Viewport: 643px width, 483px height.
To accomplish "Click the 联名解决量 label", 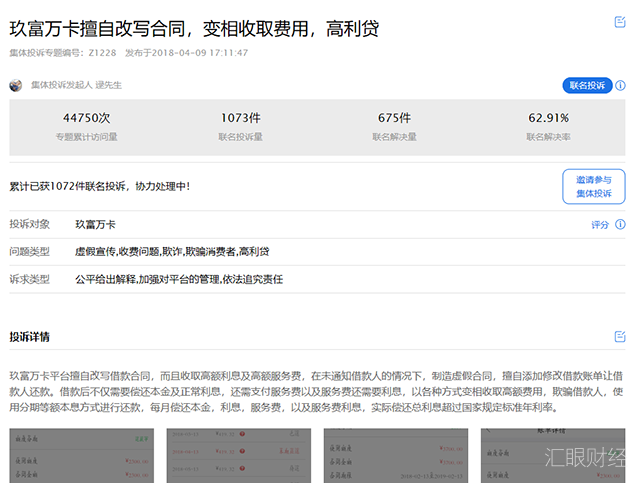I will 394,137.
